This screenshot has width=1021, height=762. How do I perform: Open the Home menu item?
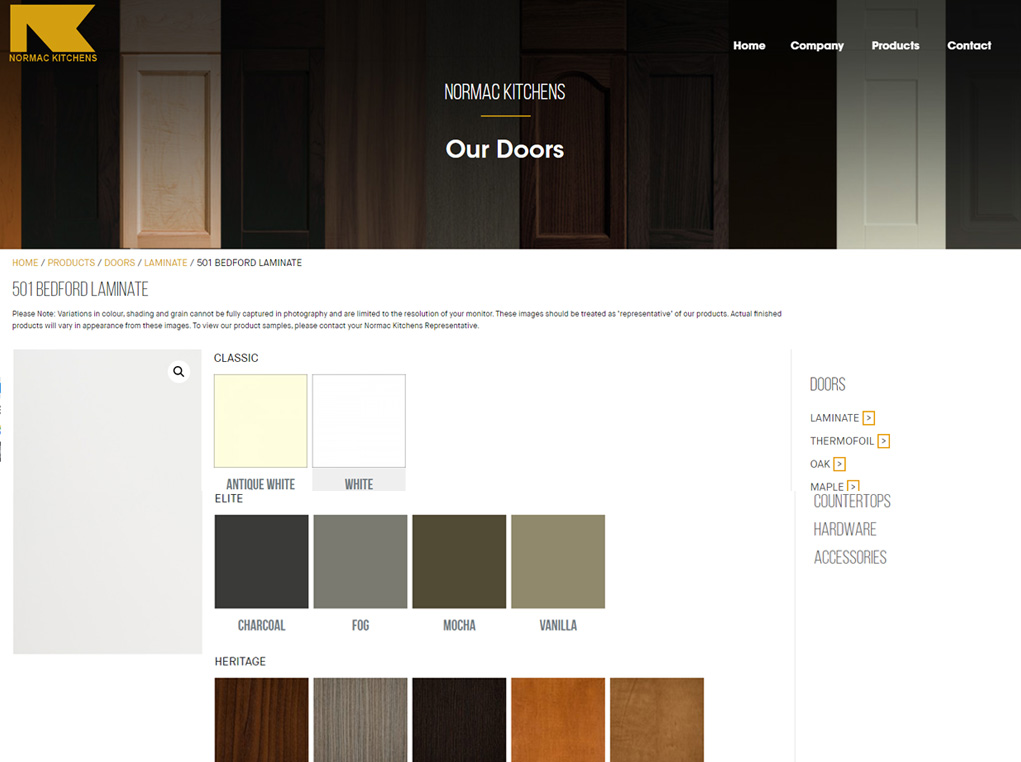click(749, 46)
